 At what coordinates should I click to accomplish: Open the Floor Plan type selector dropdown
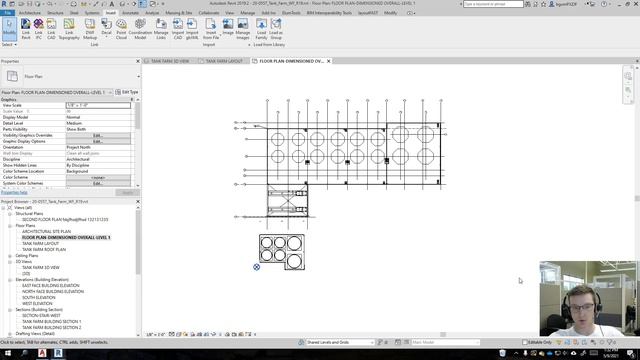coord(138,76)
